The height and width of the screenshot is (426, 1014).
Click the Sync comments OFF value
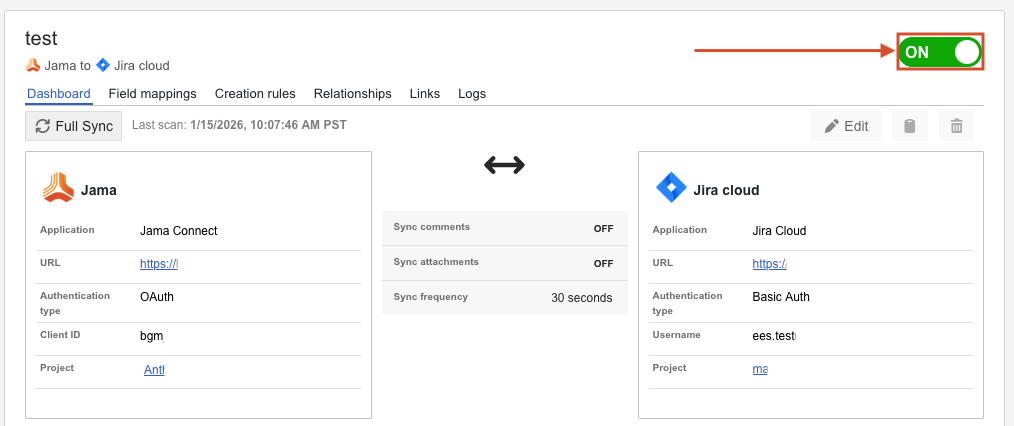pos(603,228)
